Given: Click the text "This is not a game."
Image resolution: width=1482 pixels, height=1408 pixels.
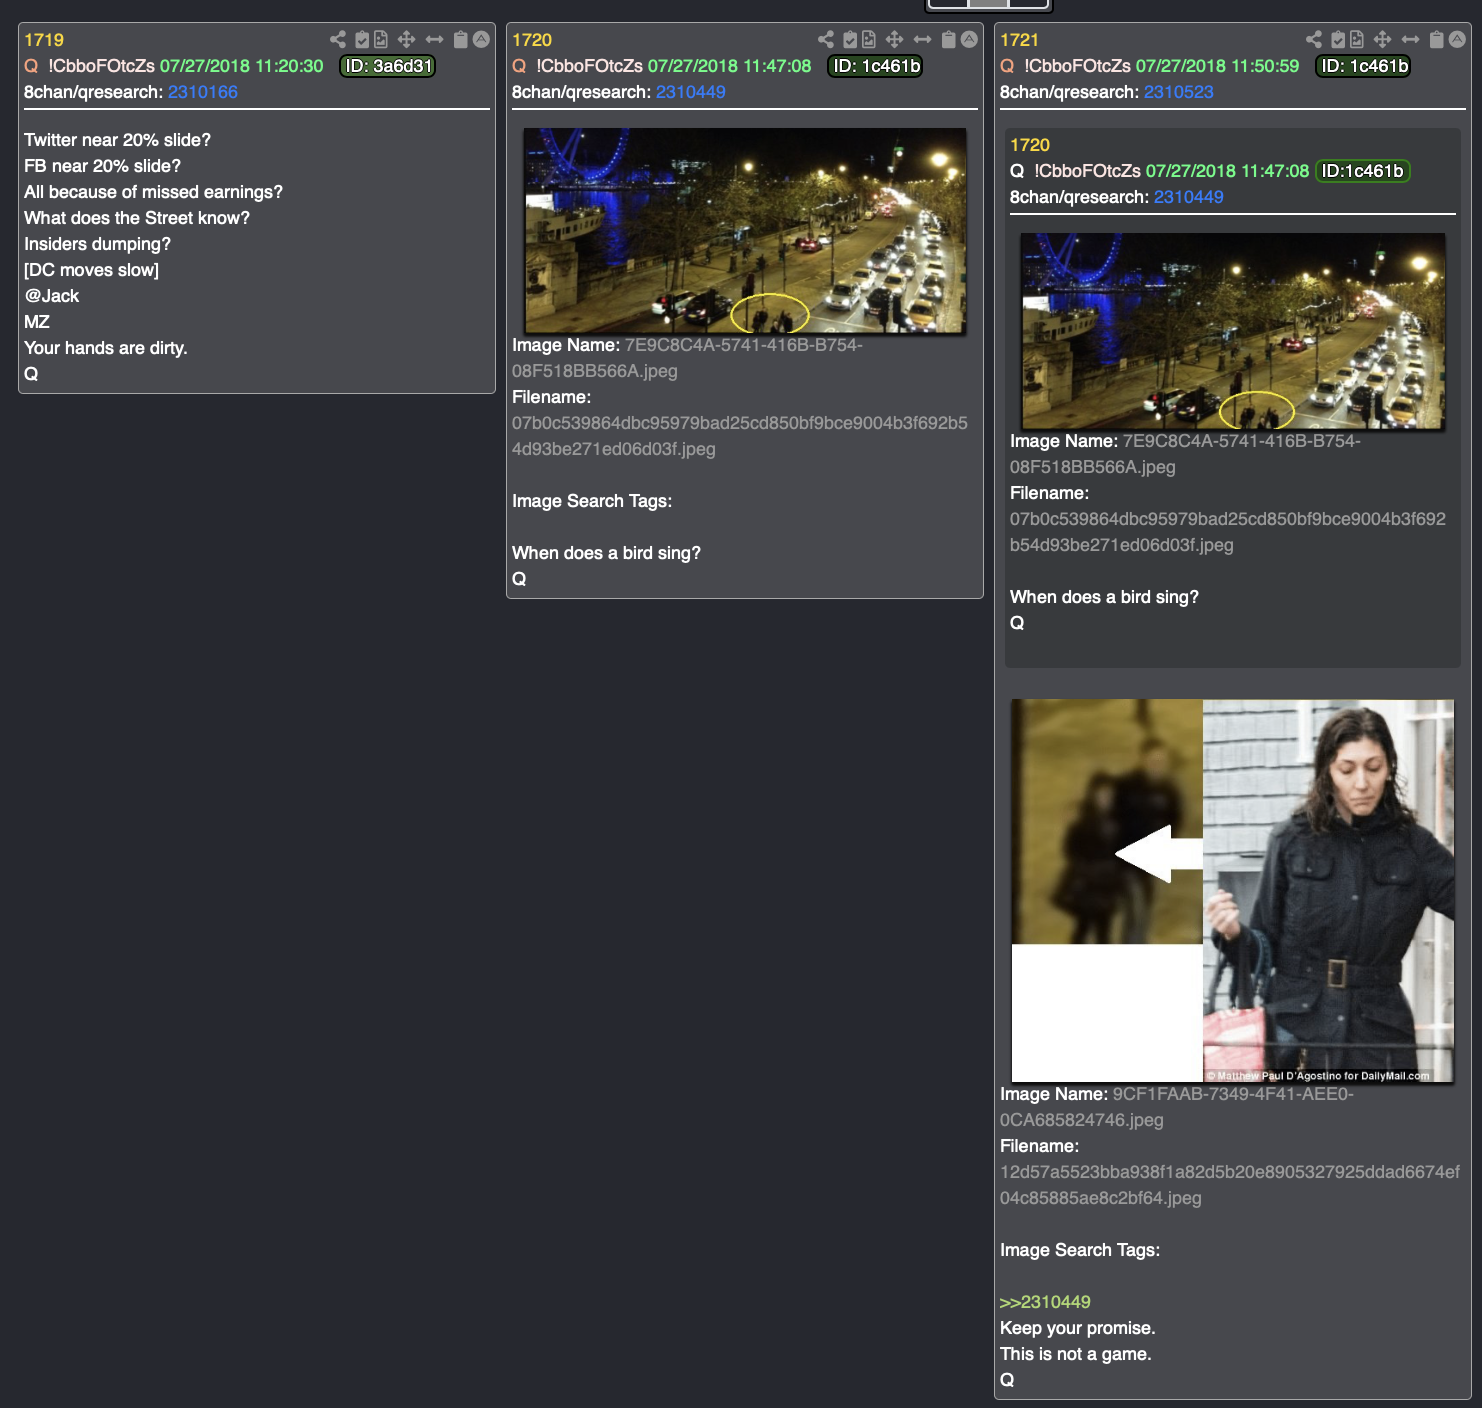Looking at the screenshot, I should coord(1076,1354).
